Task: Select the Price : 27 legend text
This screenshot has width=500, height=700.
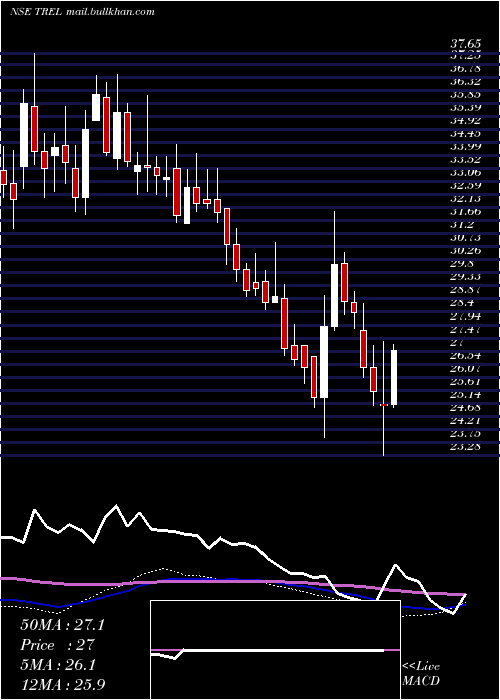Action: (x=57, y=645)
